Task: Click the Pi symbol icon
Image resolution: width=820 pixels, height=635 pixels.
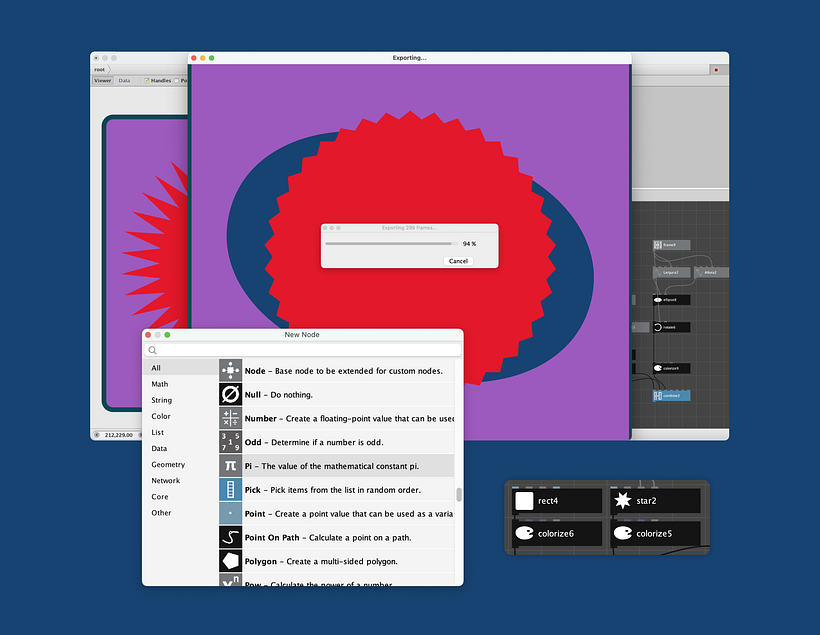Action: click(x=230, y=466)
